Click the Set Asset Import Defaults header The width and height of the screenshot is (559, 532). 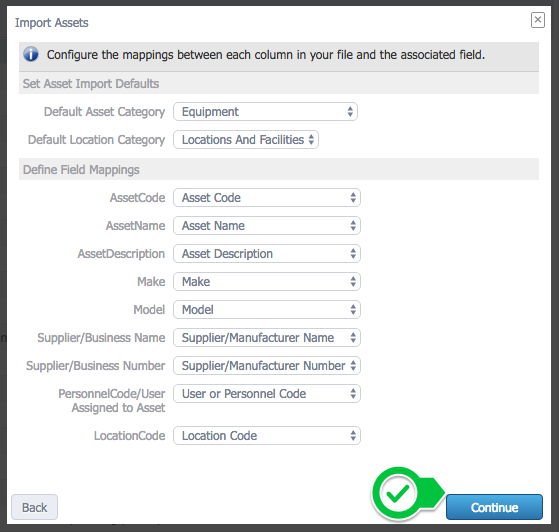[x=91, y=84]
